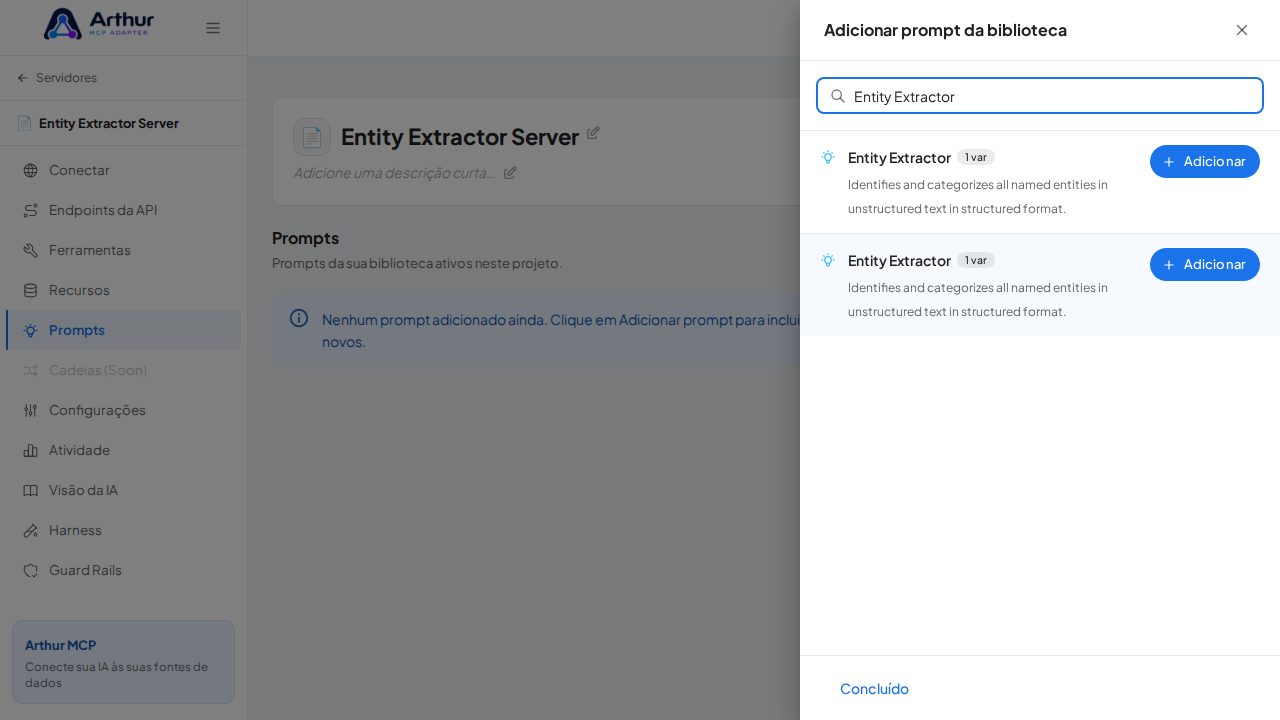Open Configurações

[123, 410]
